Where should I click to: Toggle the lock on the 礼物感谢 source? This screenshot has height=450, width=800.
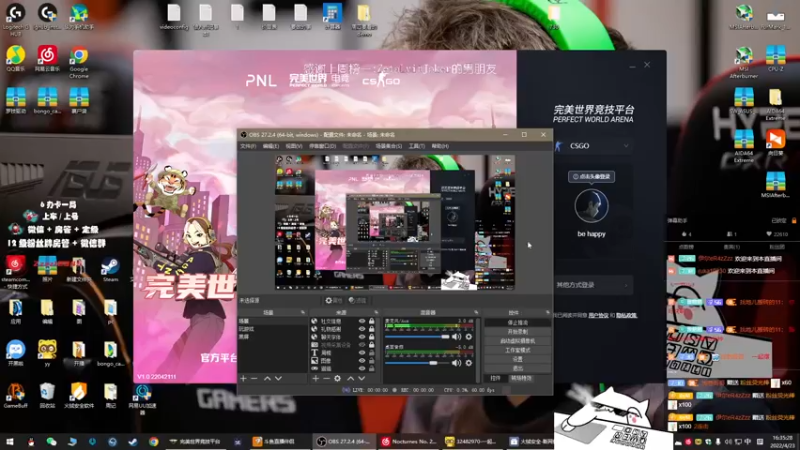pyautogui.click(x=371, y=329)
